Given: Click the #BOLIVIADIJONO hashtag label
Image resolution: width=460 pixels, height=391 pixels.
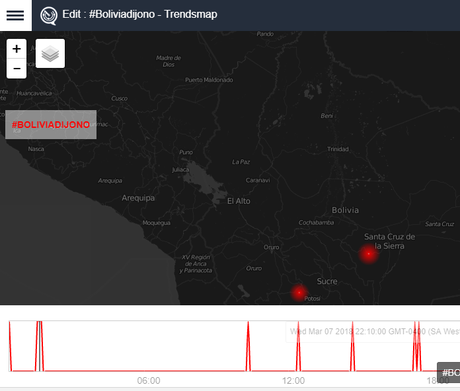Looking at the screenshot, I should 51,125.
